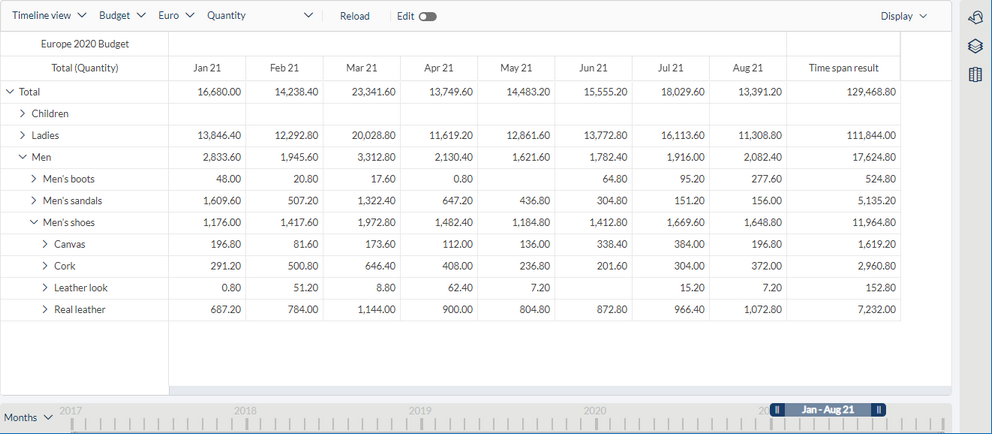
Task: Select Cork result cell 2,960.80
Action: (843, 266)
